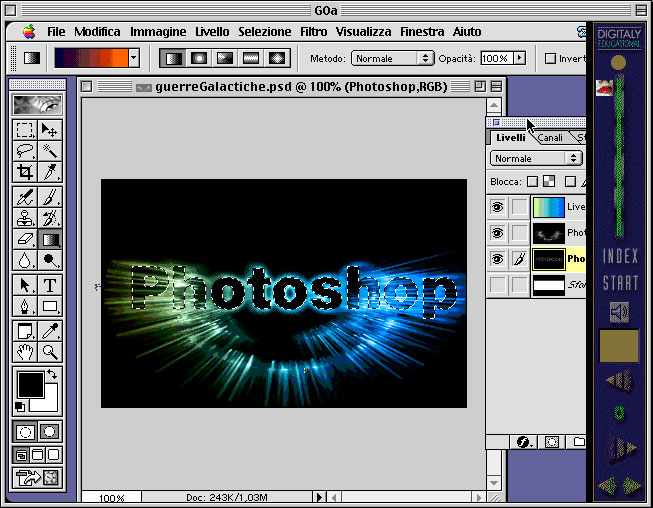653x508 pixels.
Task: Switch to Standard editing mode
Action: pos(25,432)
